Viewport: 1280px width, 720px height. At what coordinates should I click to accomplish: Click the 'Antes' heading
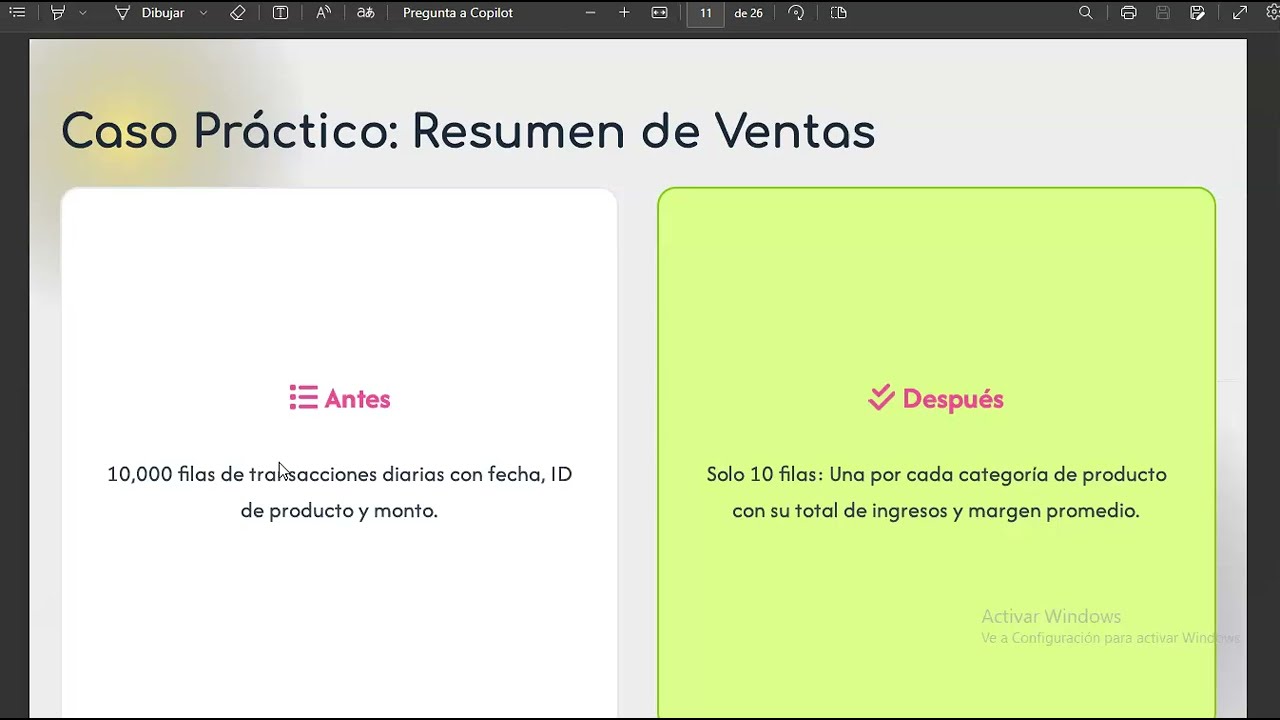point(357,399)
